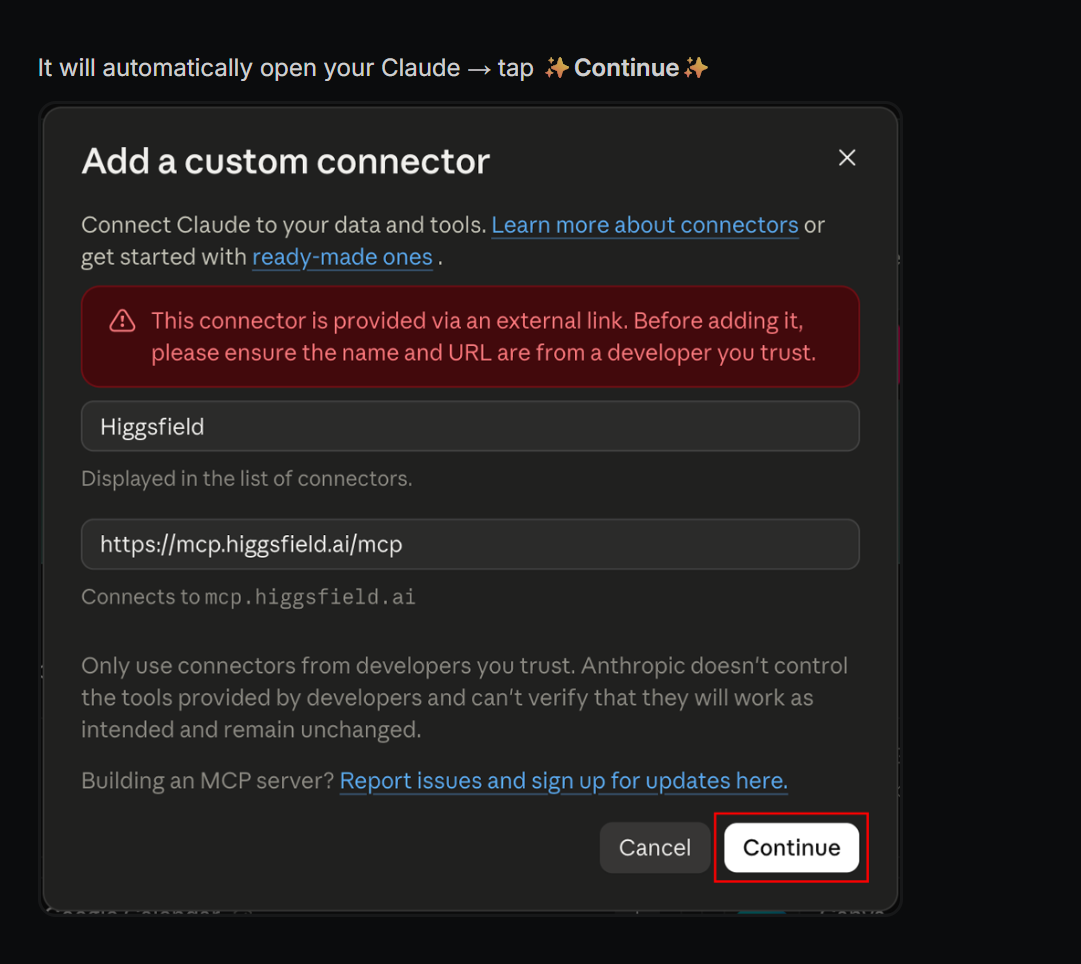Open Report issues and sign up link

563,781
